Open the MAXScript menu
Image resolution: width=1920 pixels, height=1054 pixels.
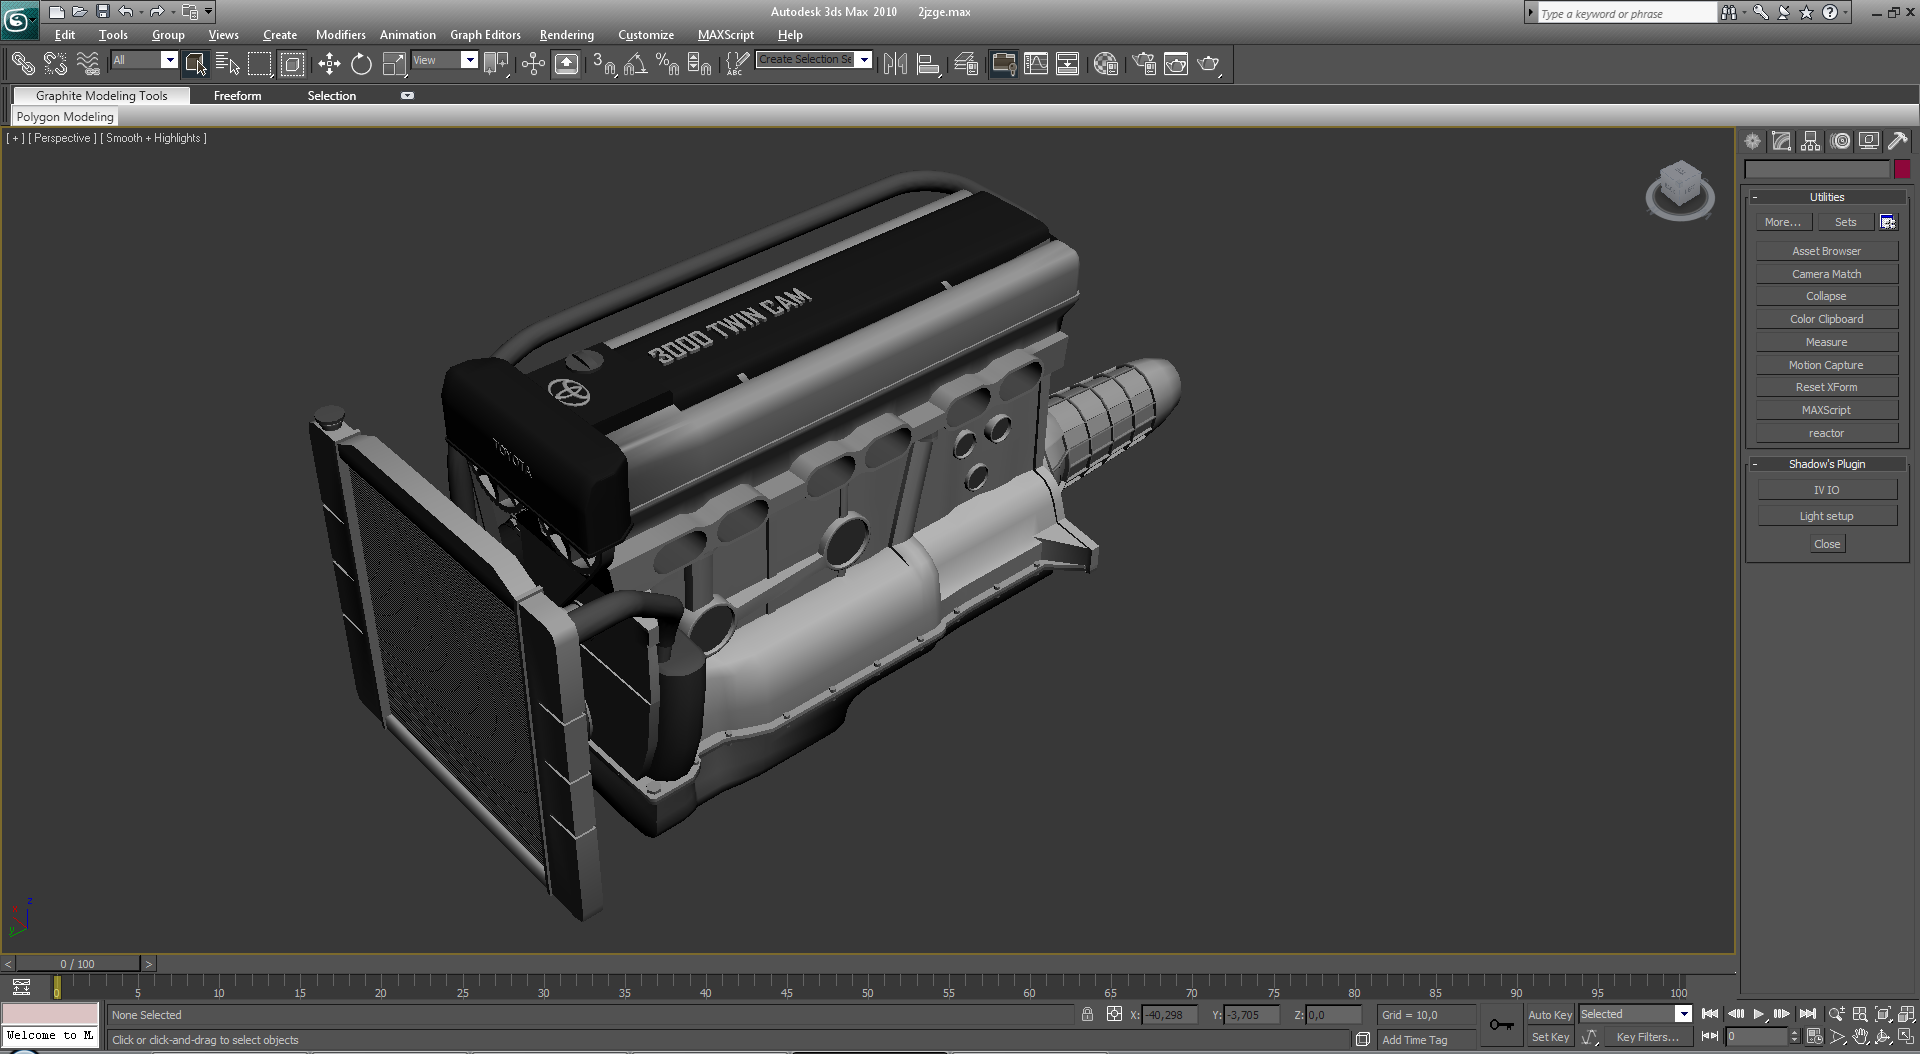pyautogui.click(x=725, y=35)
